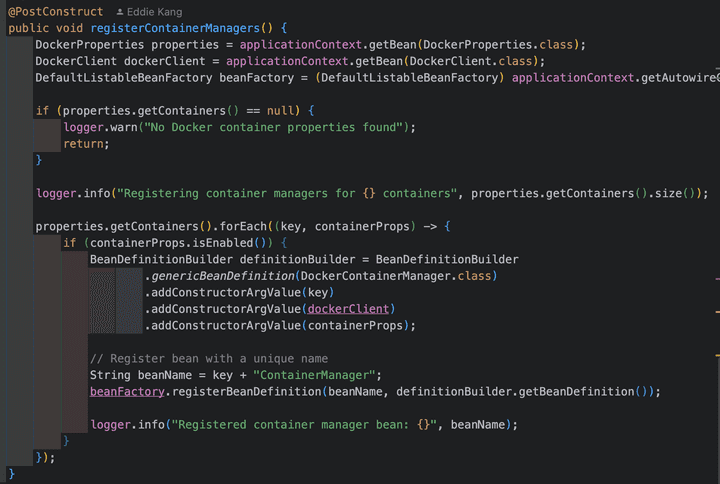This screenshot has height=484, width=720.
Task: Select the underlined dockerClient argument
Action: click(x=348, y=309)
